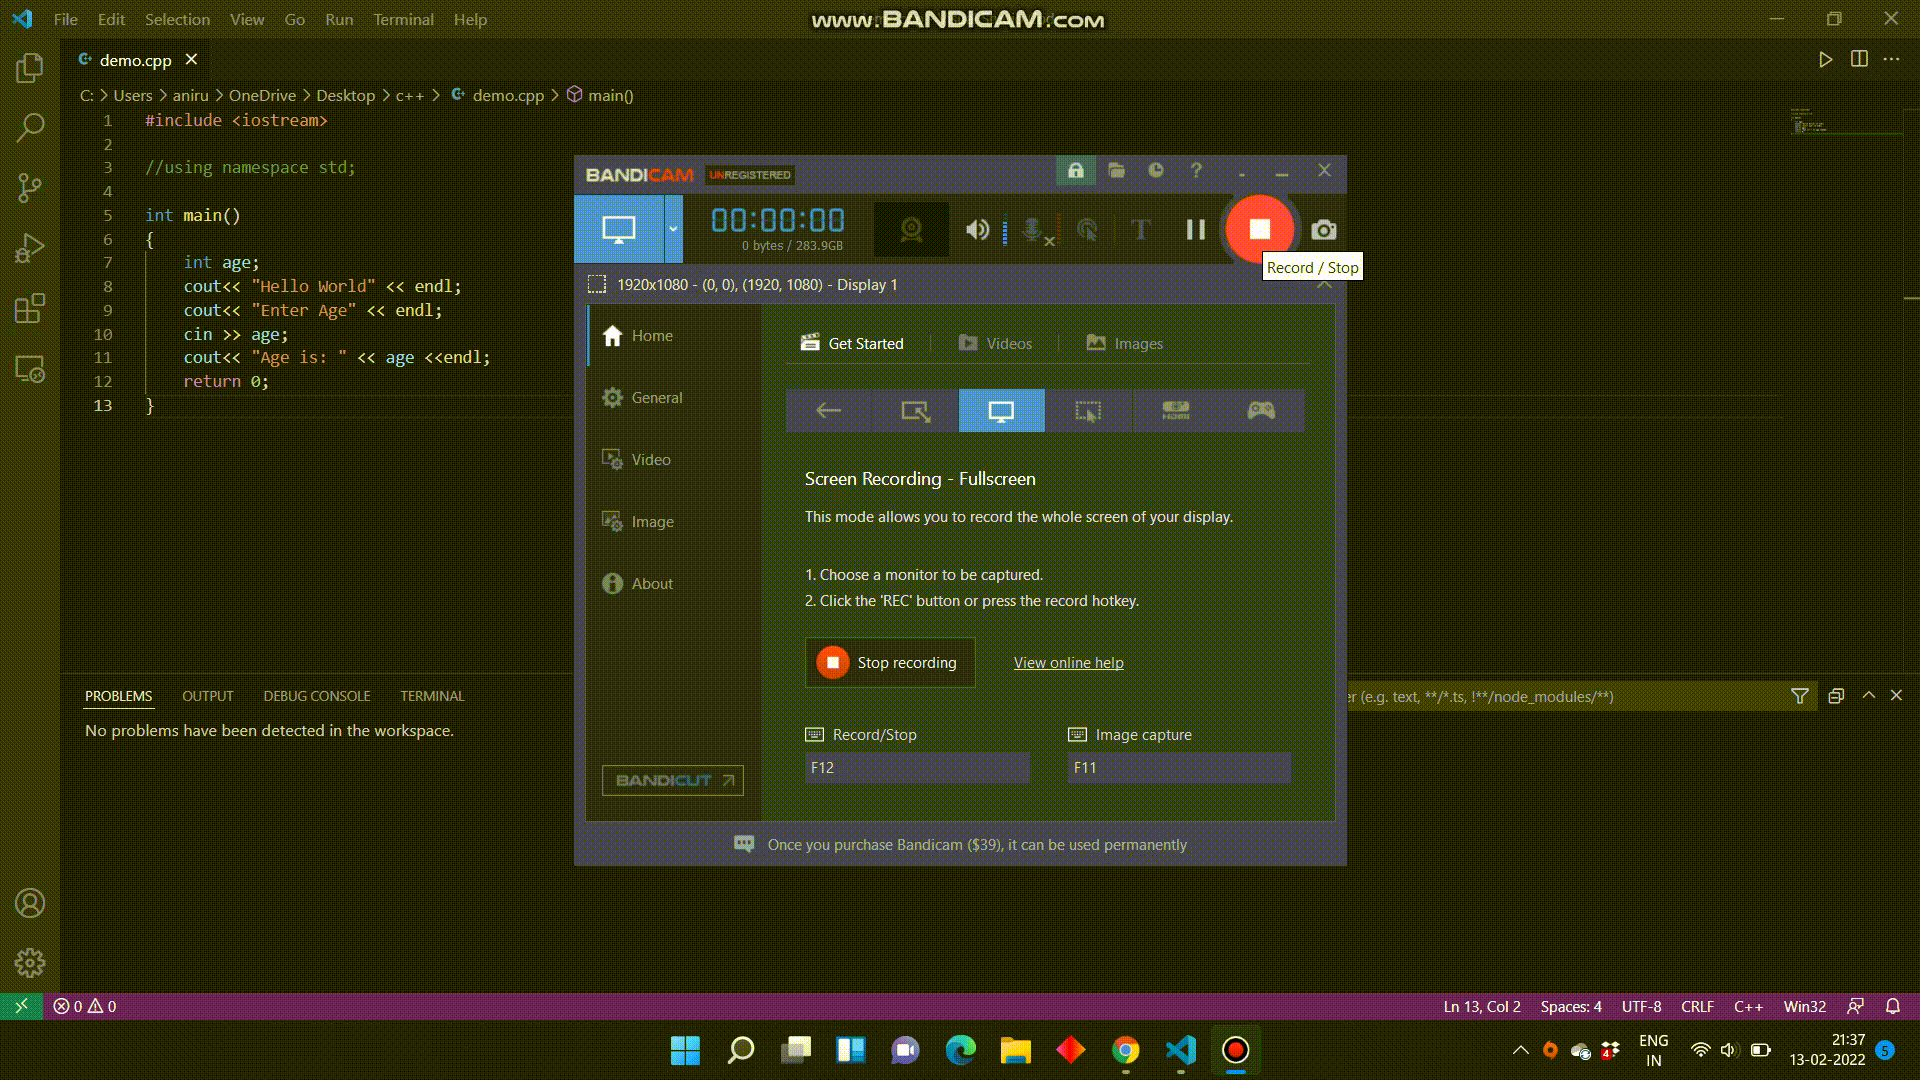This screenshot has width=1920, height=1080.
Task: Adjust the audio level meter beside the speaker
Action: click(x=1003, y=230)
